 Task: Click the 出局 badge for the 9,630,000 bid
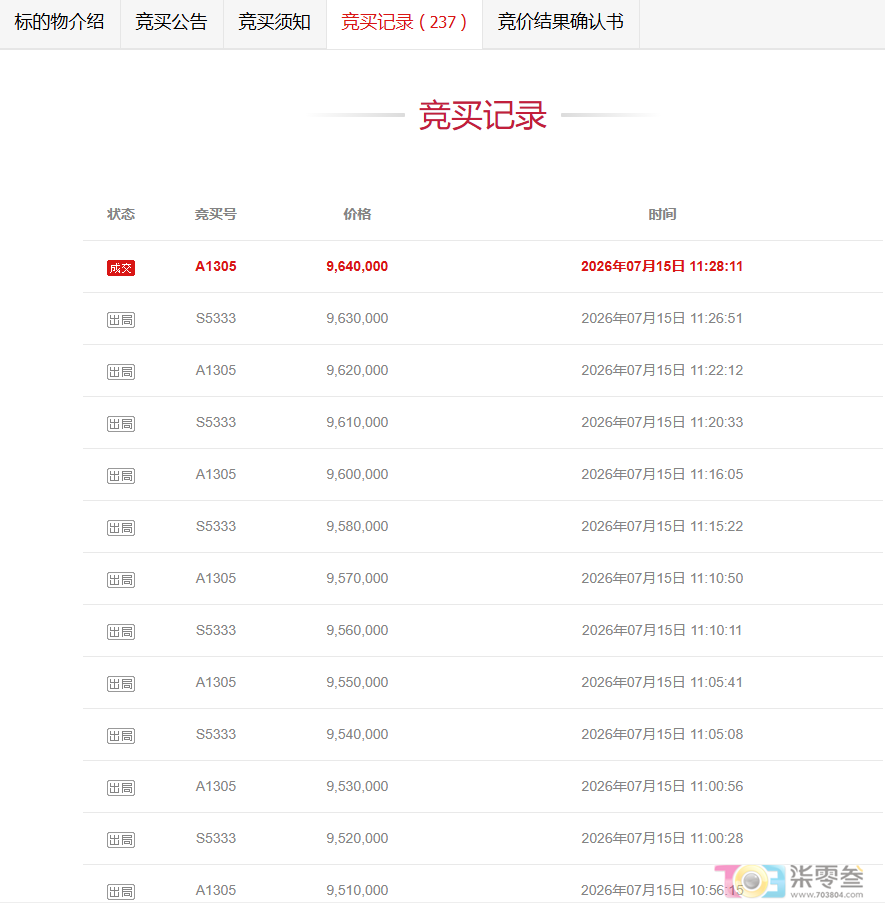click(121, 320)
